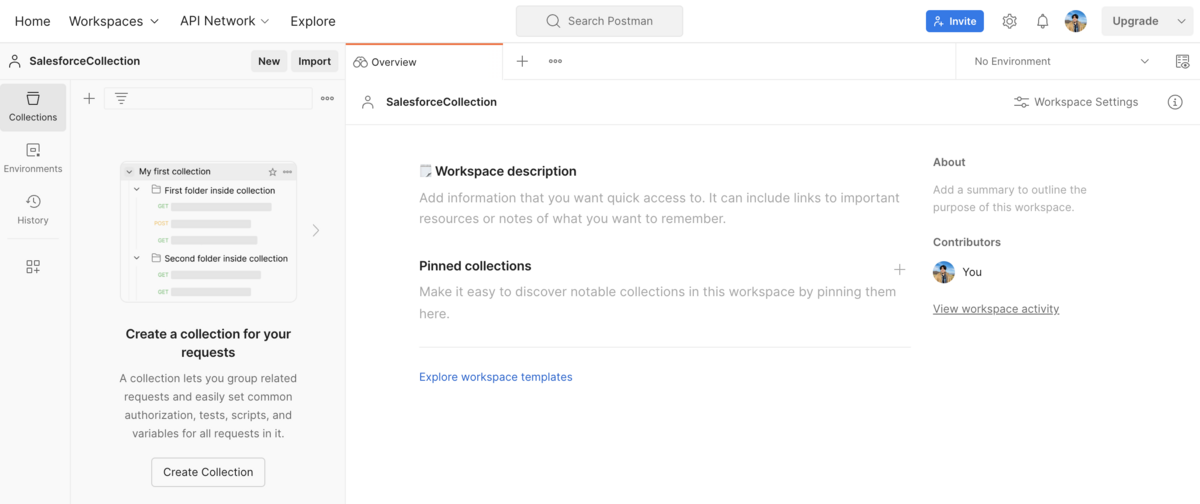The height and width of the screenshot is (504, 1200).
Task: Open the environment quick look icon
Action: point(1183,61)
